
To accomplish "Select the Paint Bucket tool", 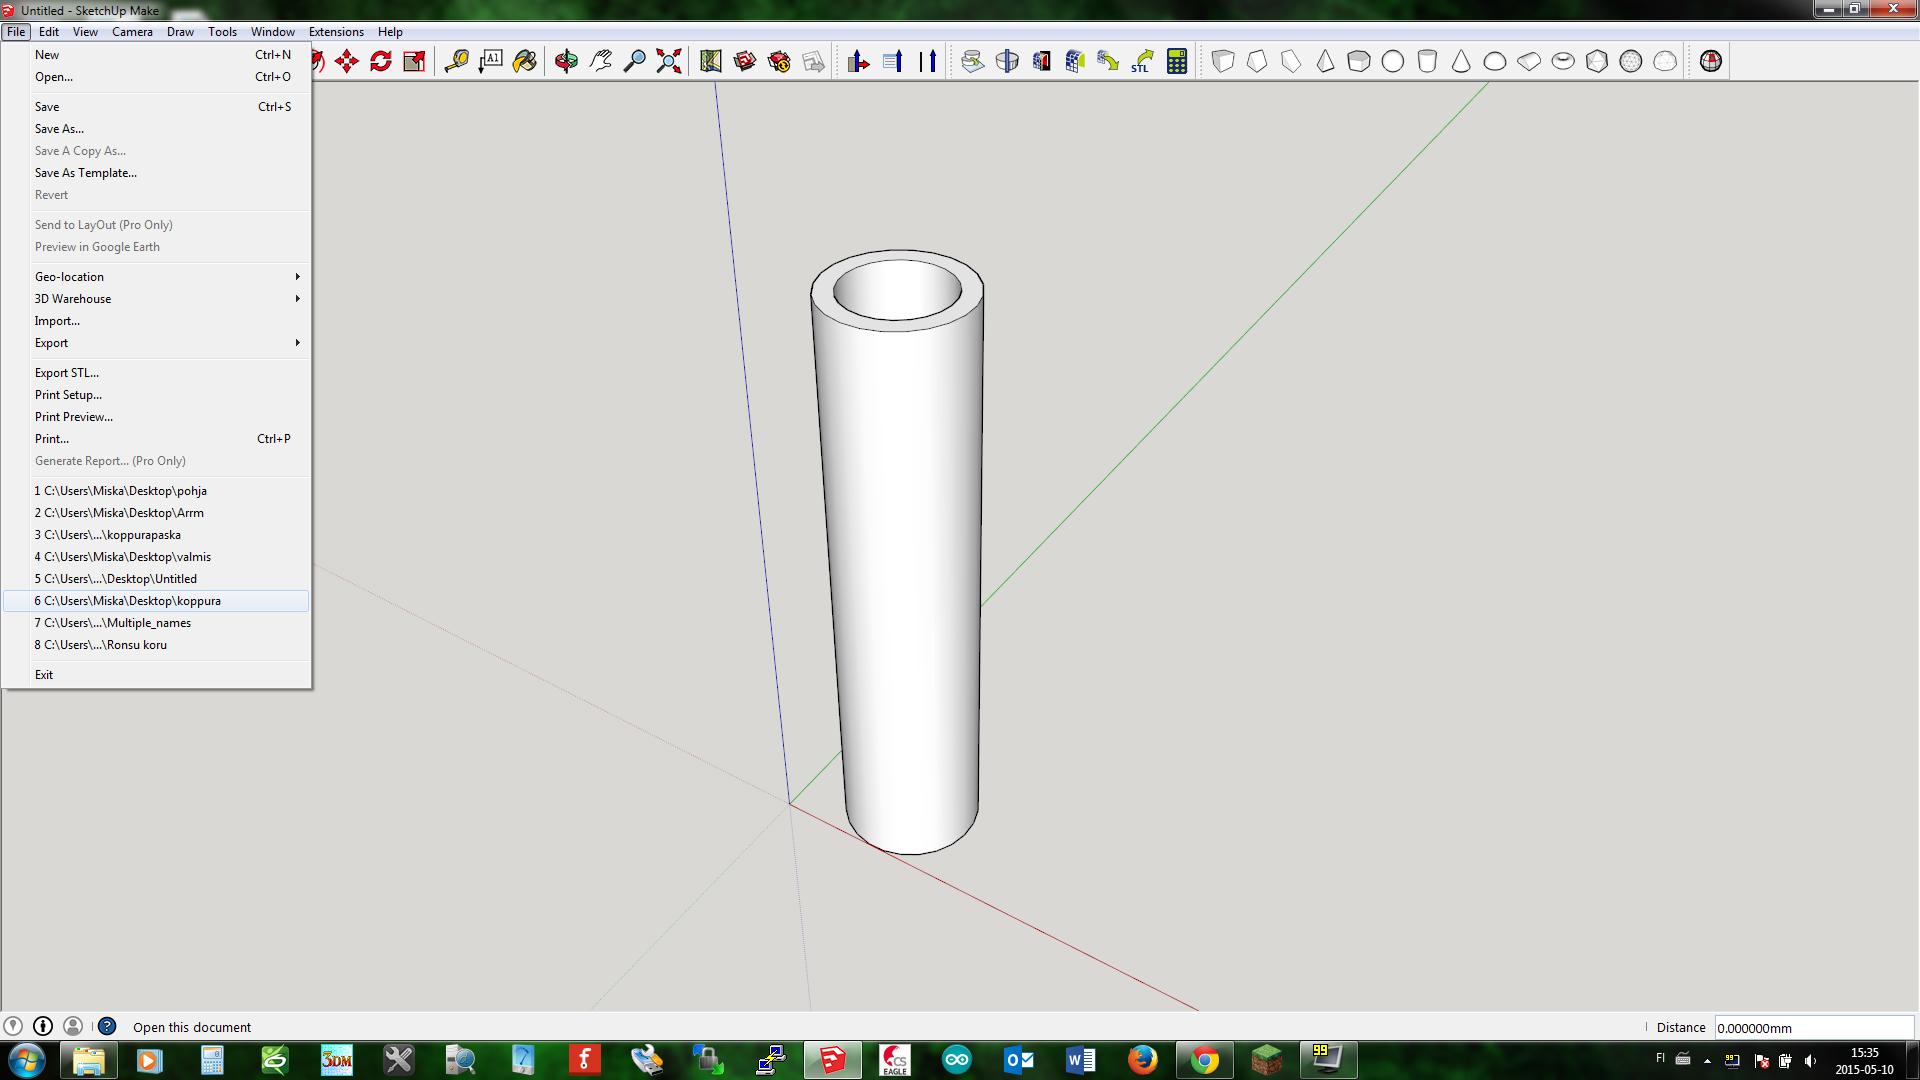I will click(525, 61).
